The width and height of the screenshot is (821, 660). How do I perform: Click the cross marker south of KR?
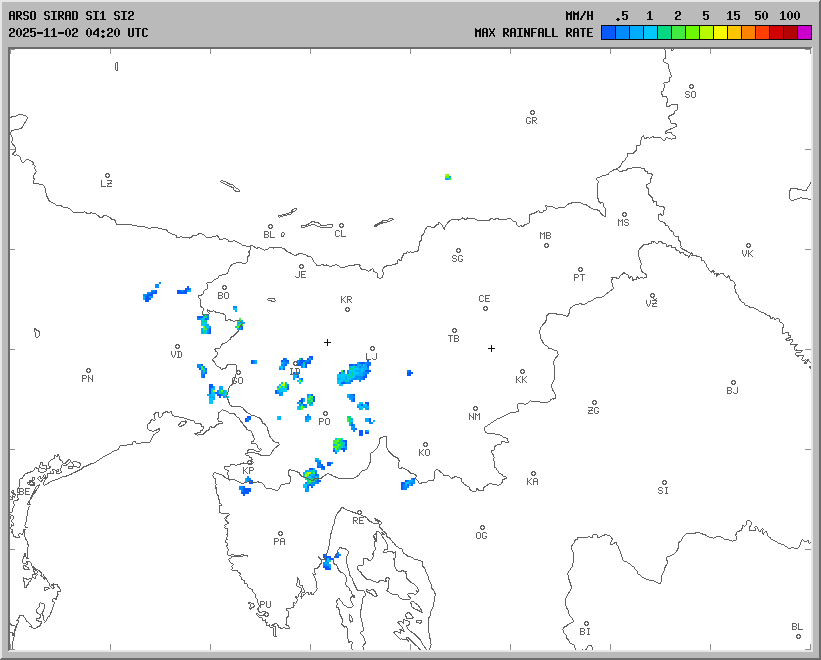point(327,342)
